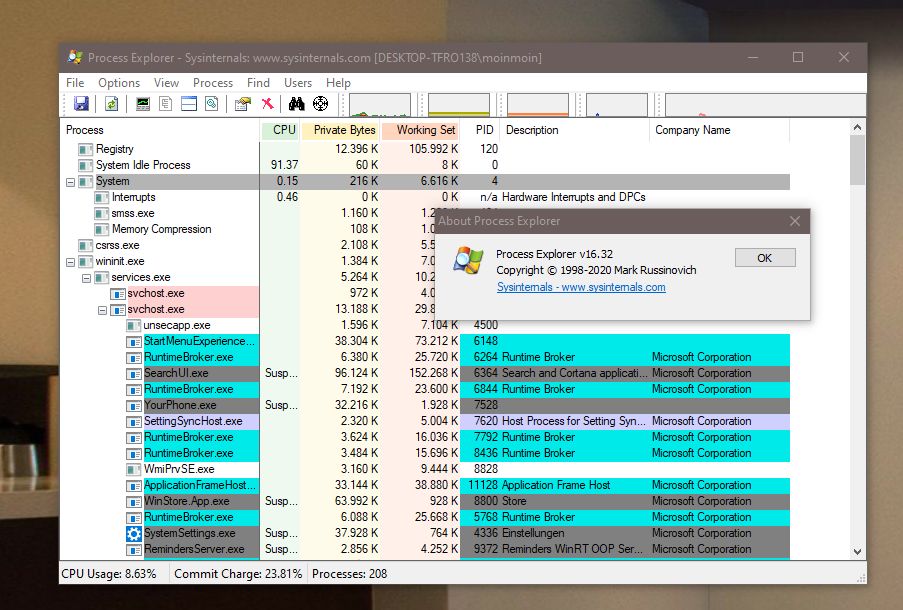Select the SearchUI.exe process

[x=176, y=373]
